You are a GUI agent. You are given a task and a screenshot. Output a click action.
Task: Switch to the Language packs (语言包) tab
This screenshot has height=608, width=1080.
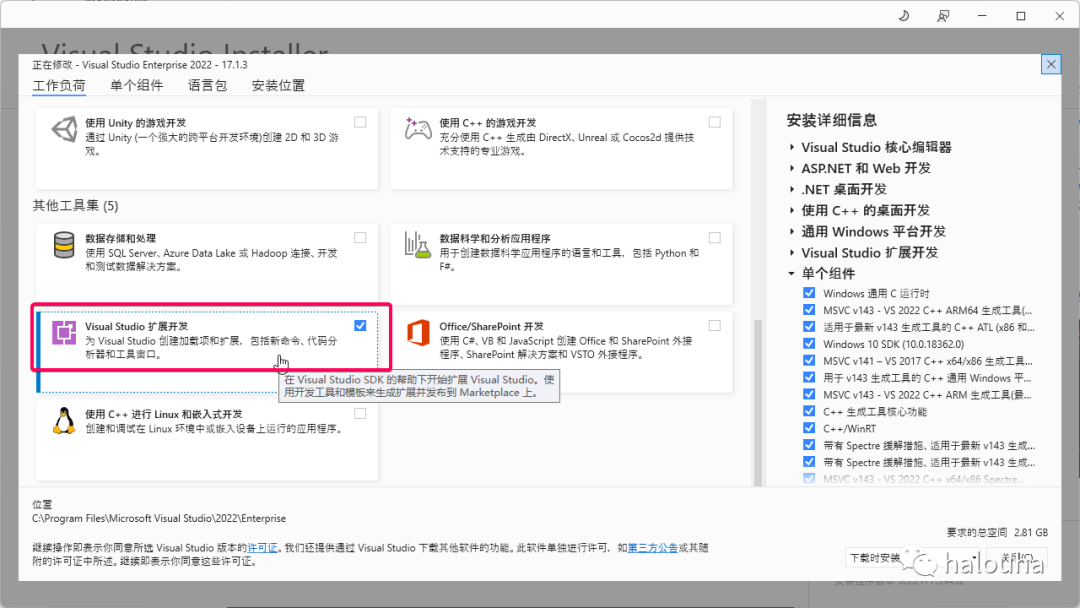pyautogui.click(x=207, y=85)
